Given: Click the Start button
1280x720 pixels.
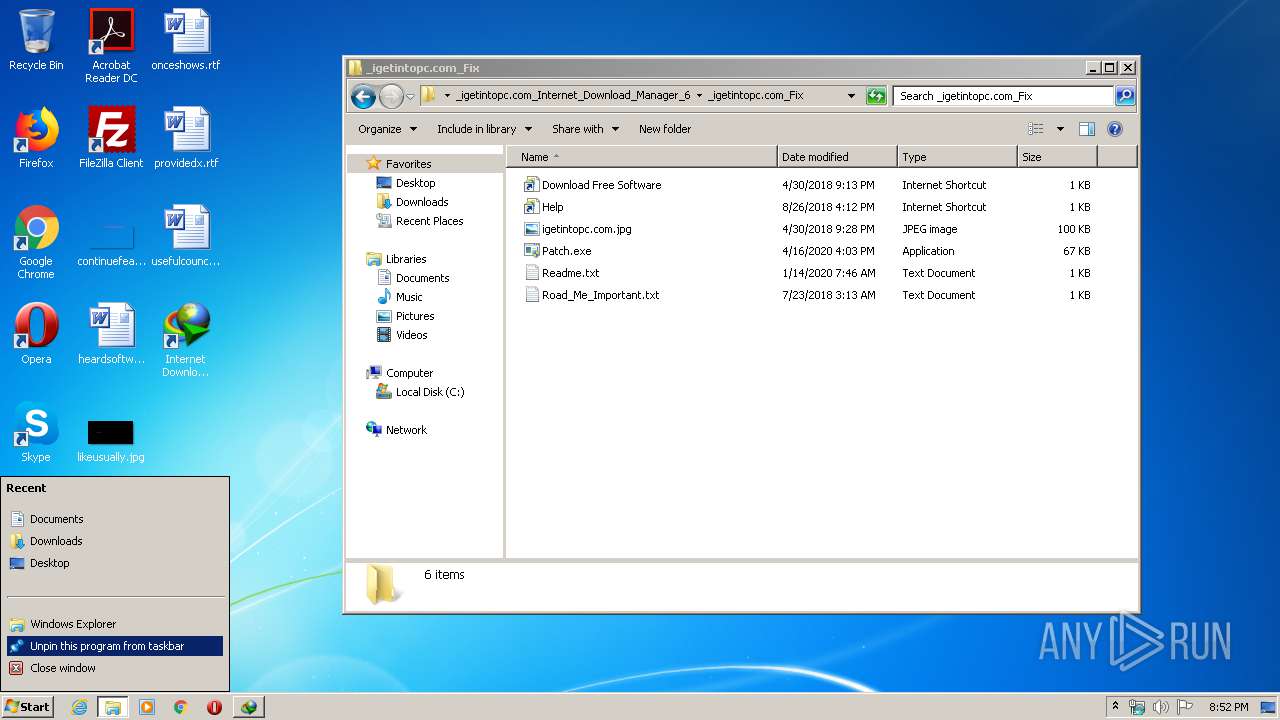Looking at the screenshot, I should pos(27,707).
